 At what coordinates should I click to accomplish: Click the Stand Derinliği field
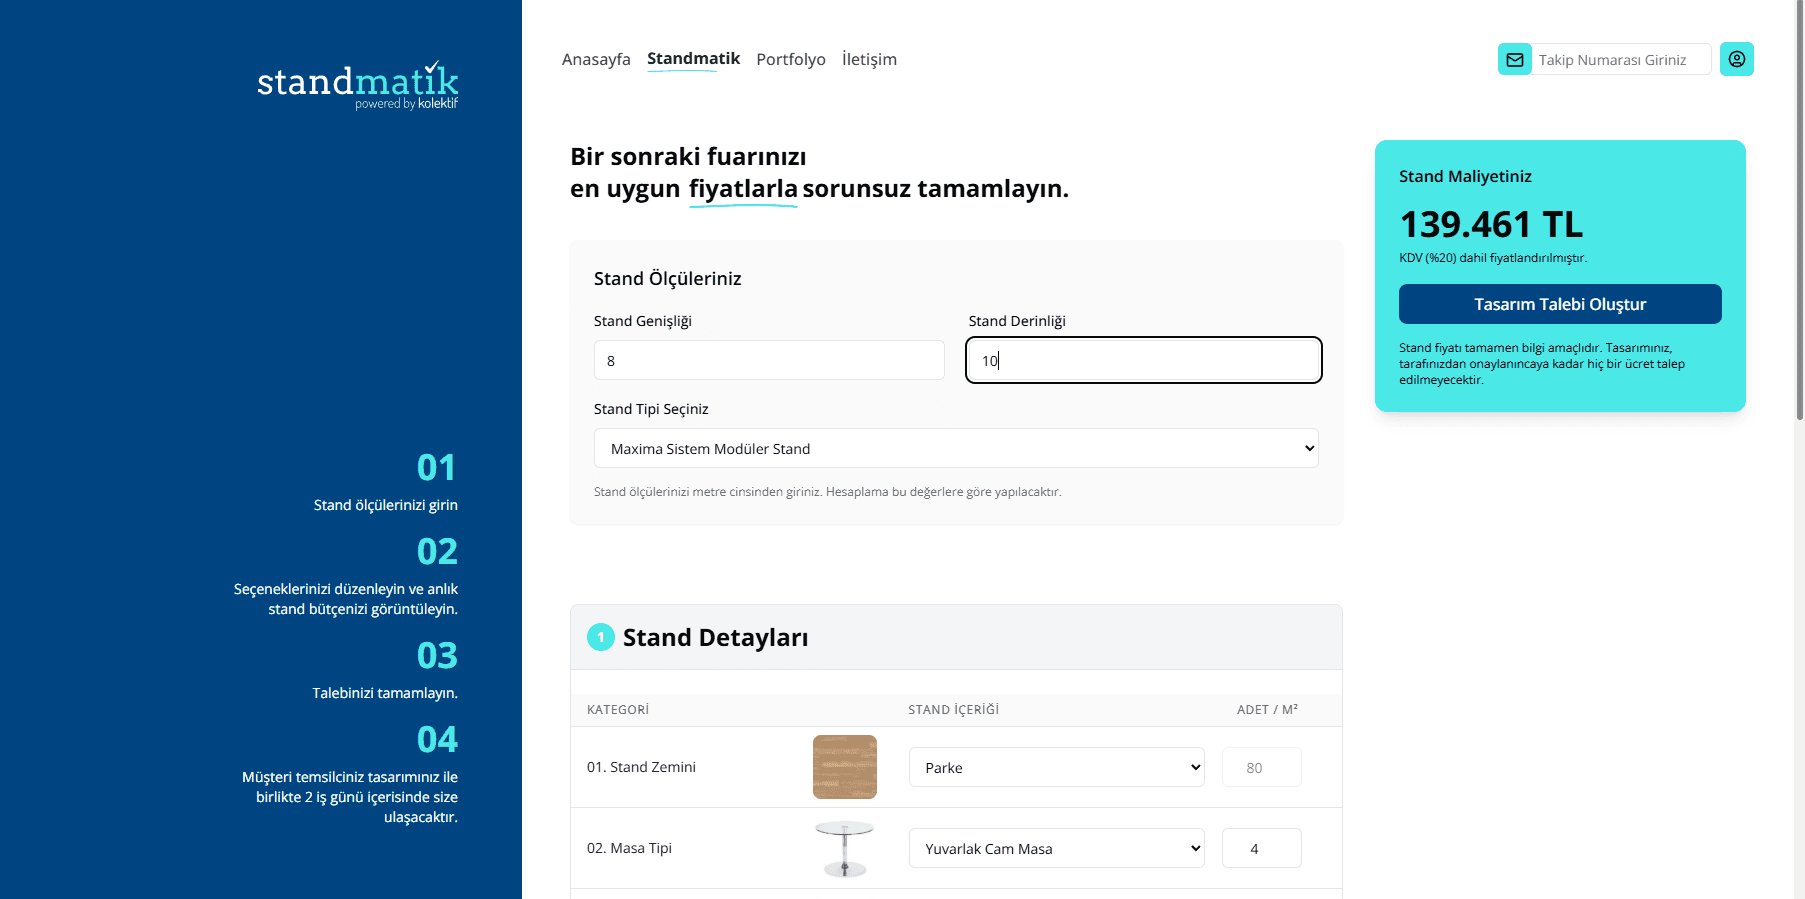1144,360
